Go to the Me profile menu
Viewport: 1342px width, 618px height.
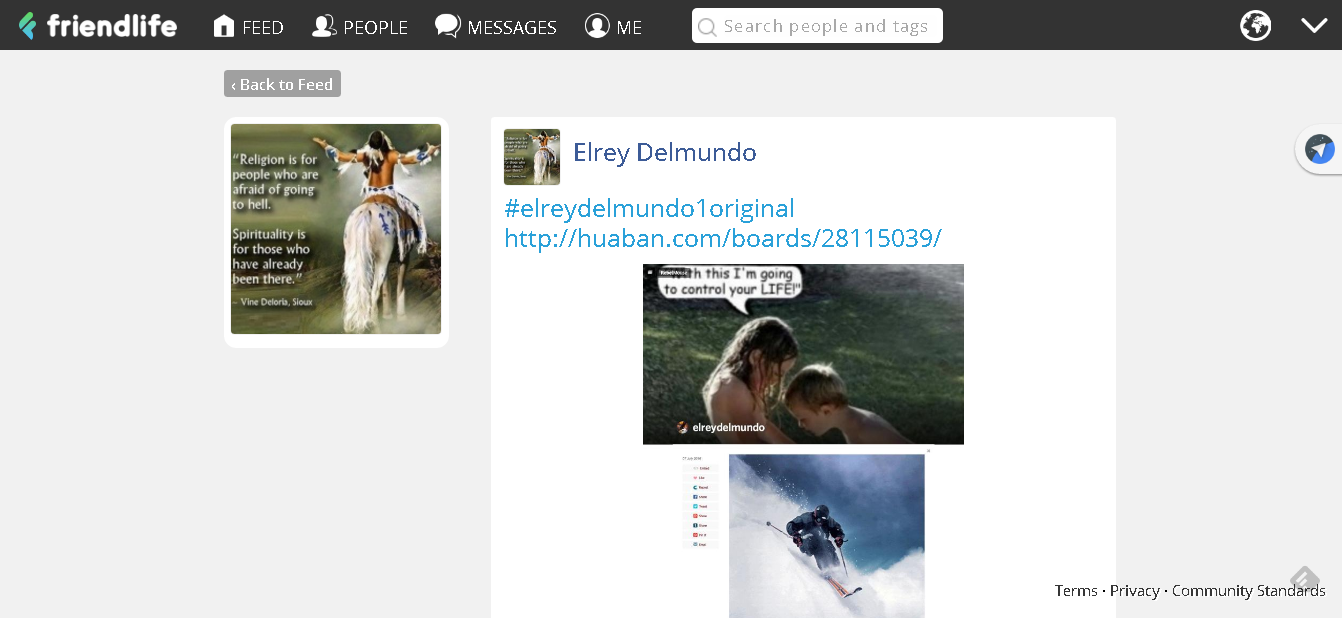pos(614,26)
